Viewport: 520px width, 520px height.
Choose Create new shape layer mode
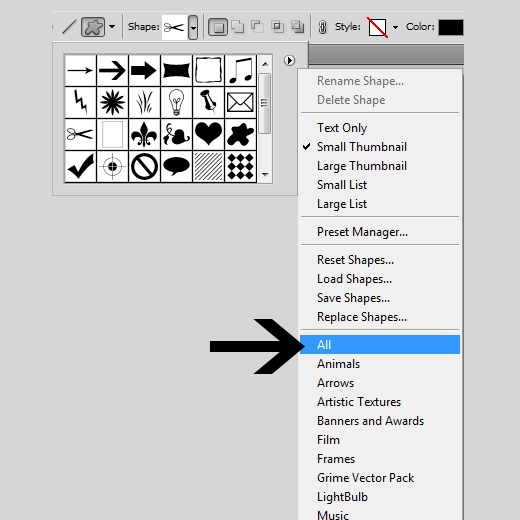[x=218, y=27]
